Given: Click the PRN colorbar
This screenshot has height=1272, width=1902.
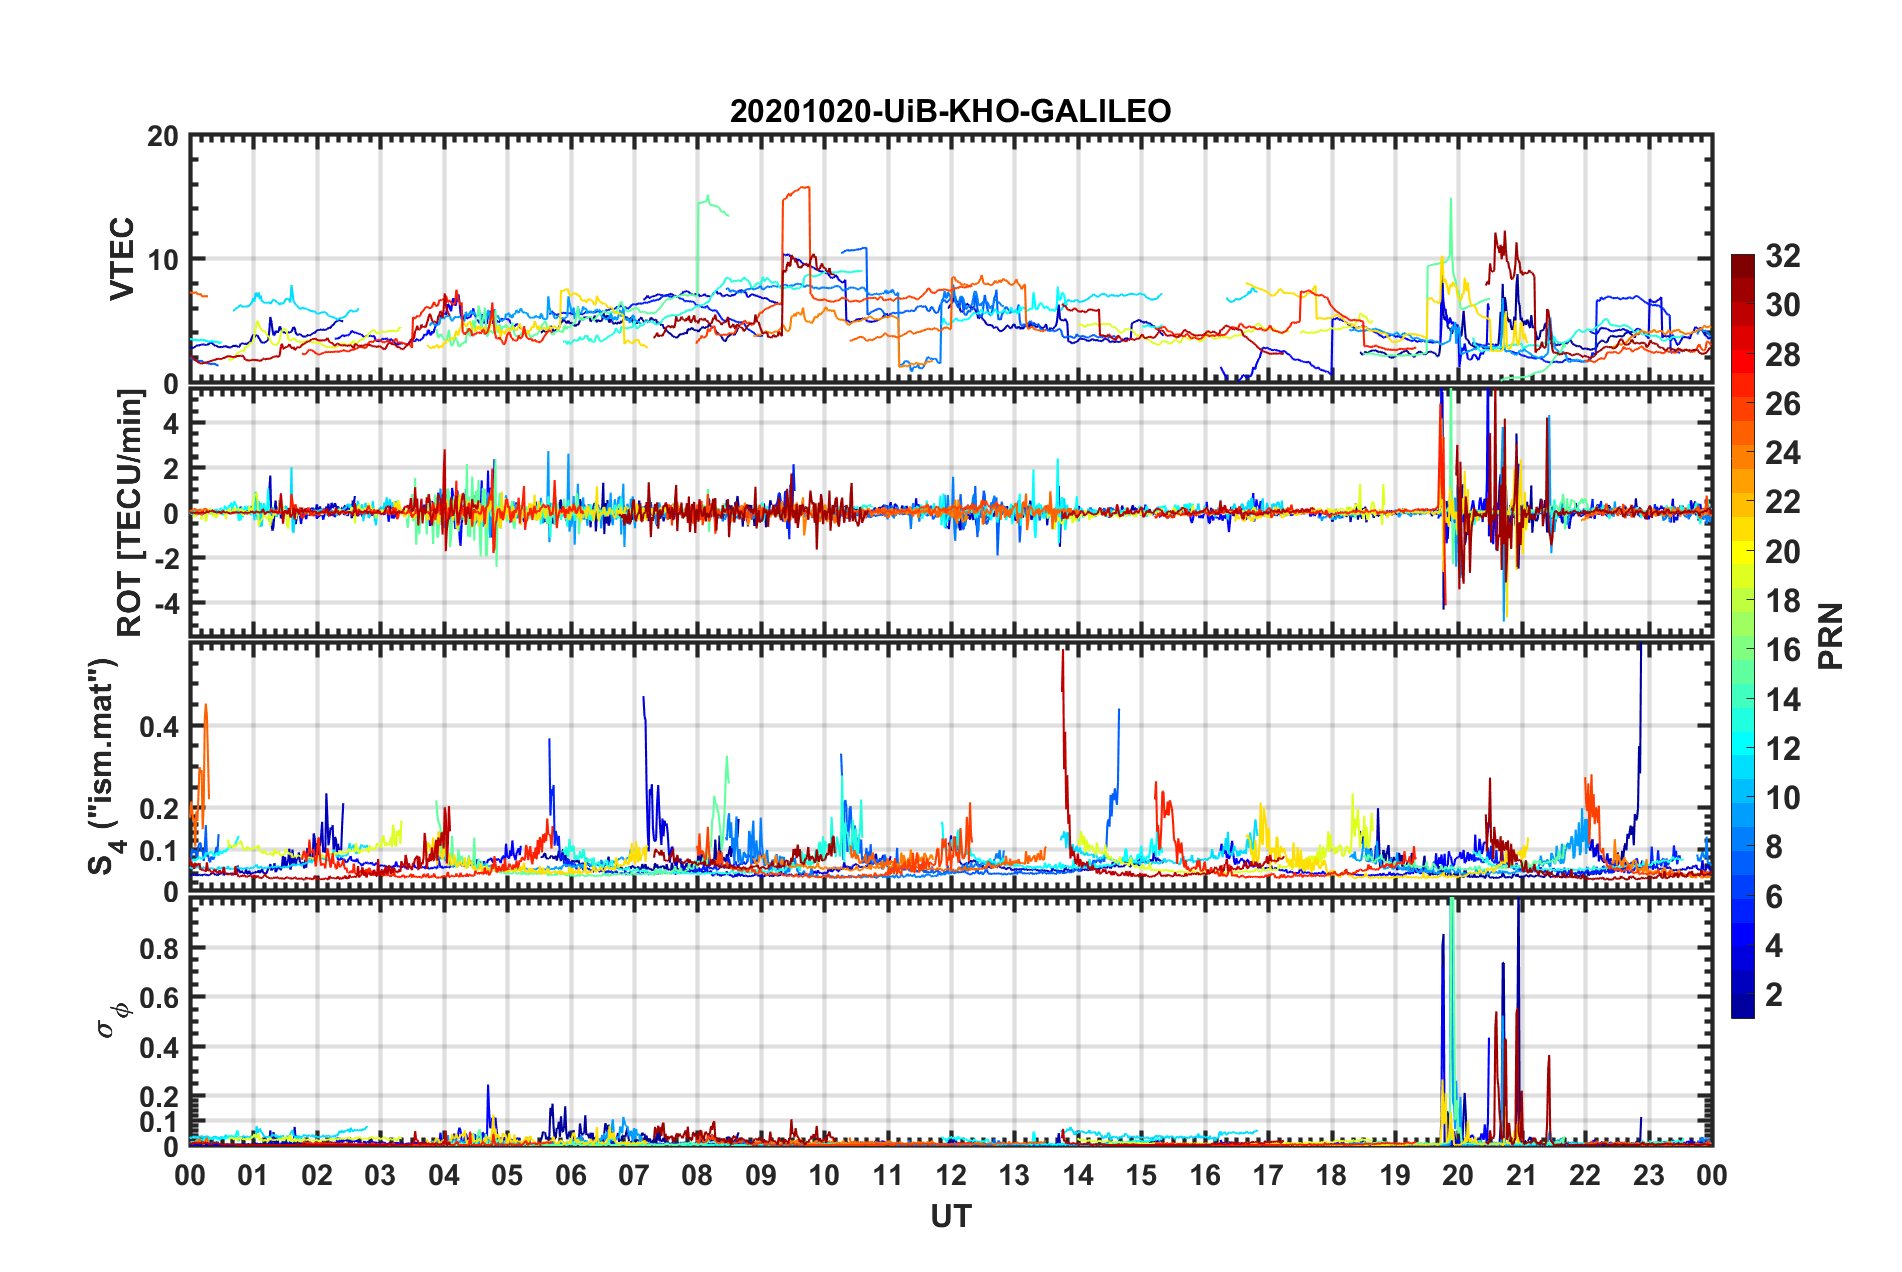Looking at the screenshot, I should tap(1742, 636).
